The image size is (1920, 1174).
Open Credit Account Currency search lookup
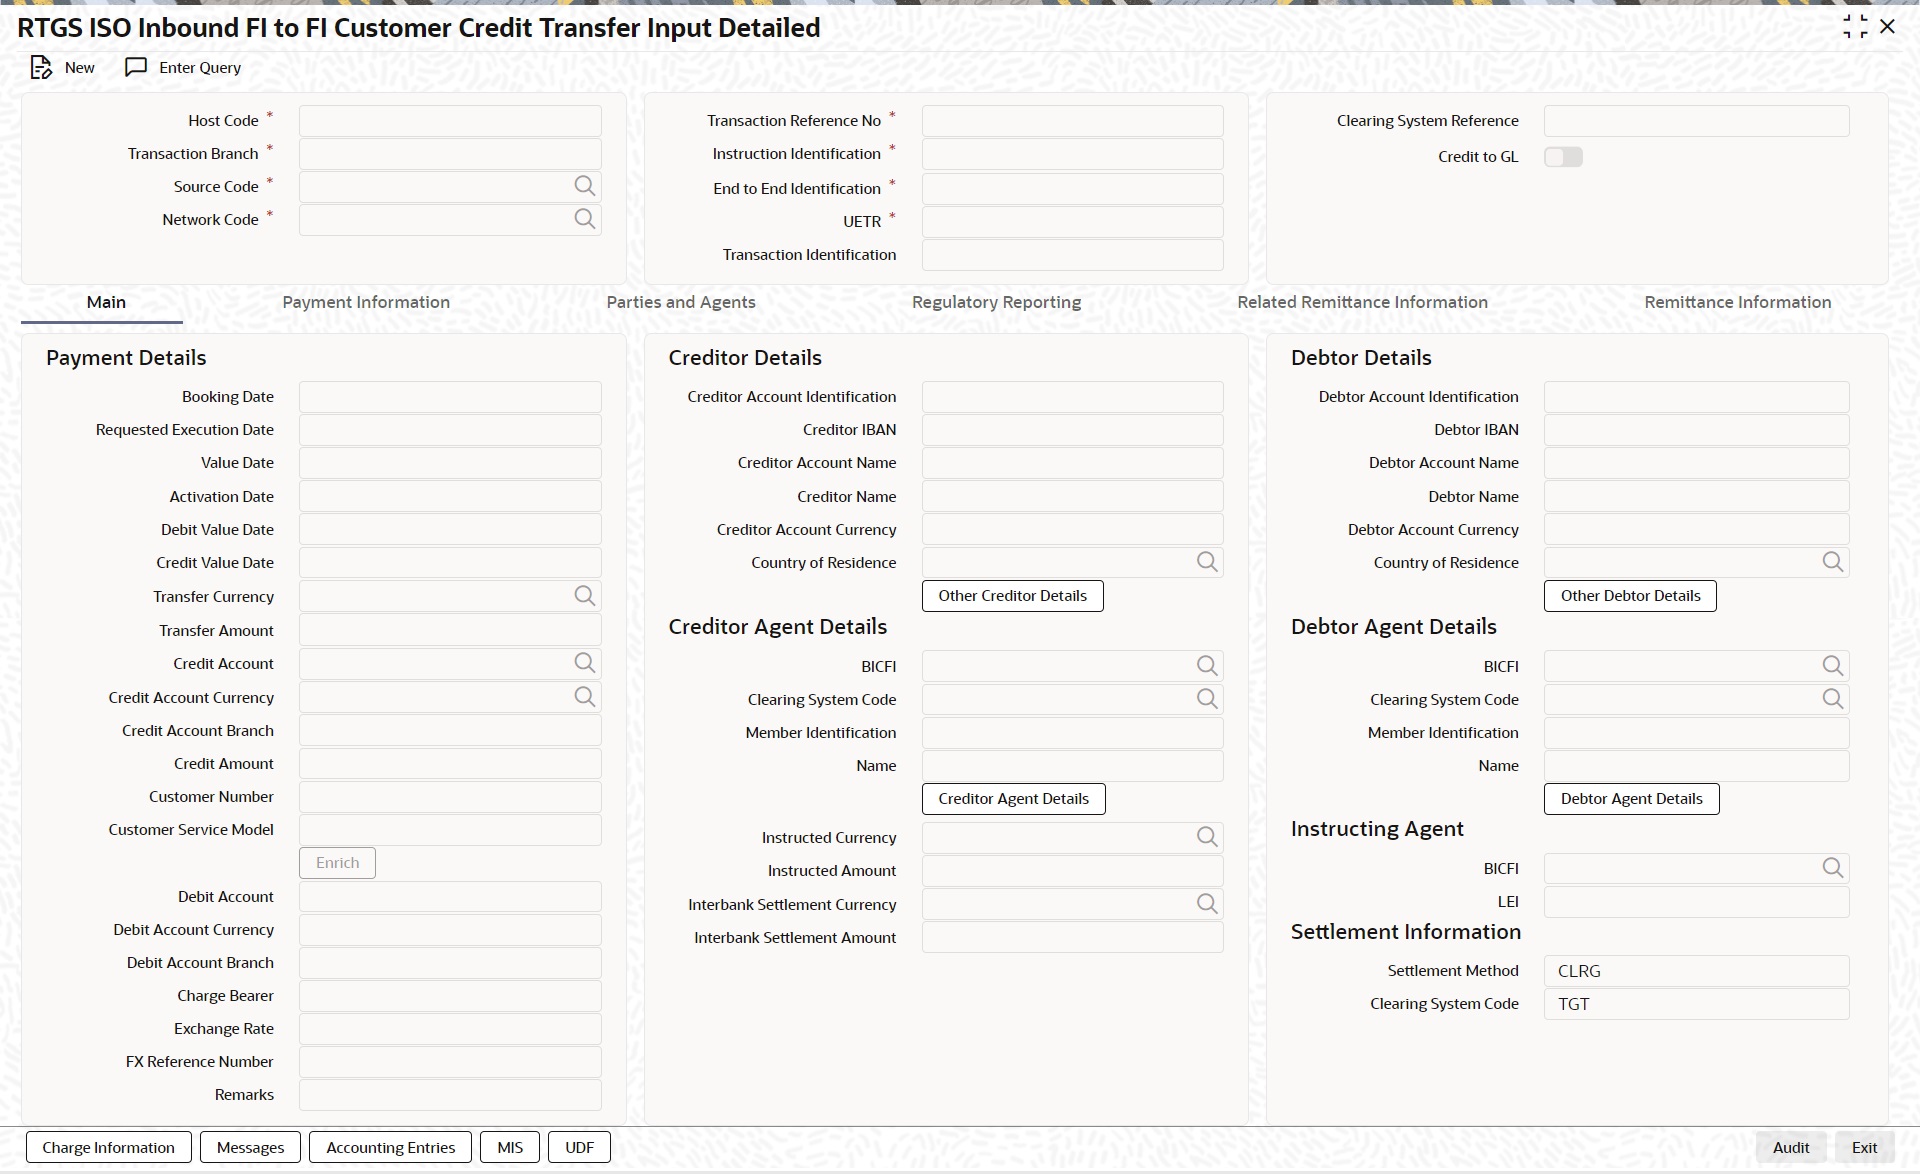point(585,697)
